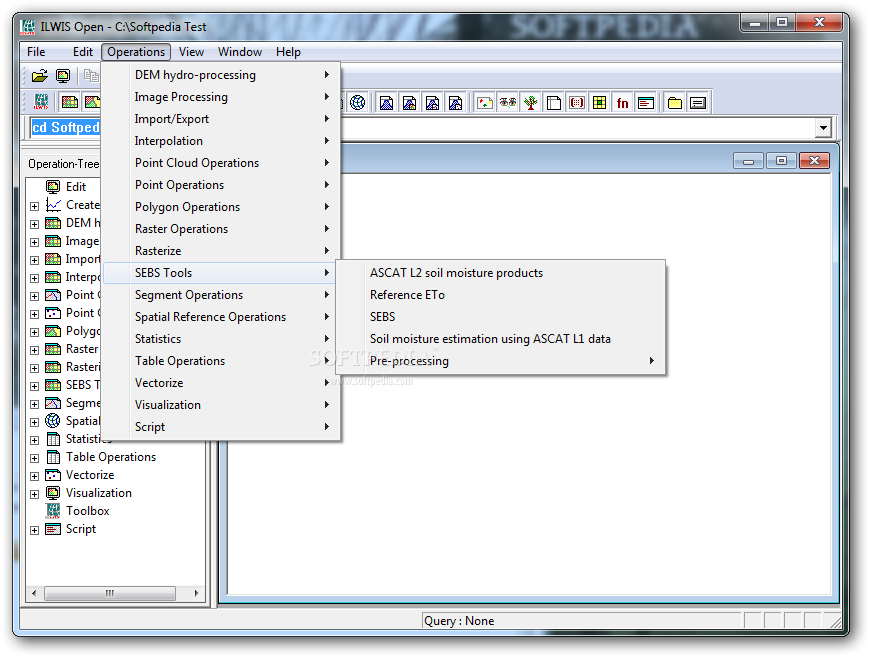
Task: Expand the DEM tree node
Action: pos(34,224)
